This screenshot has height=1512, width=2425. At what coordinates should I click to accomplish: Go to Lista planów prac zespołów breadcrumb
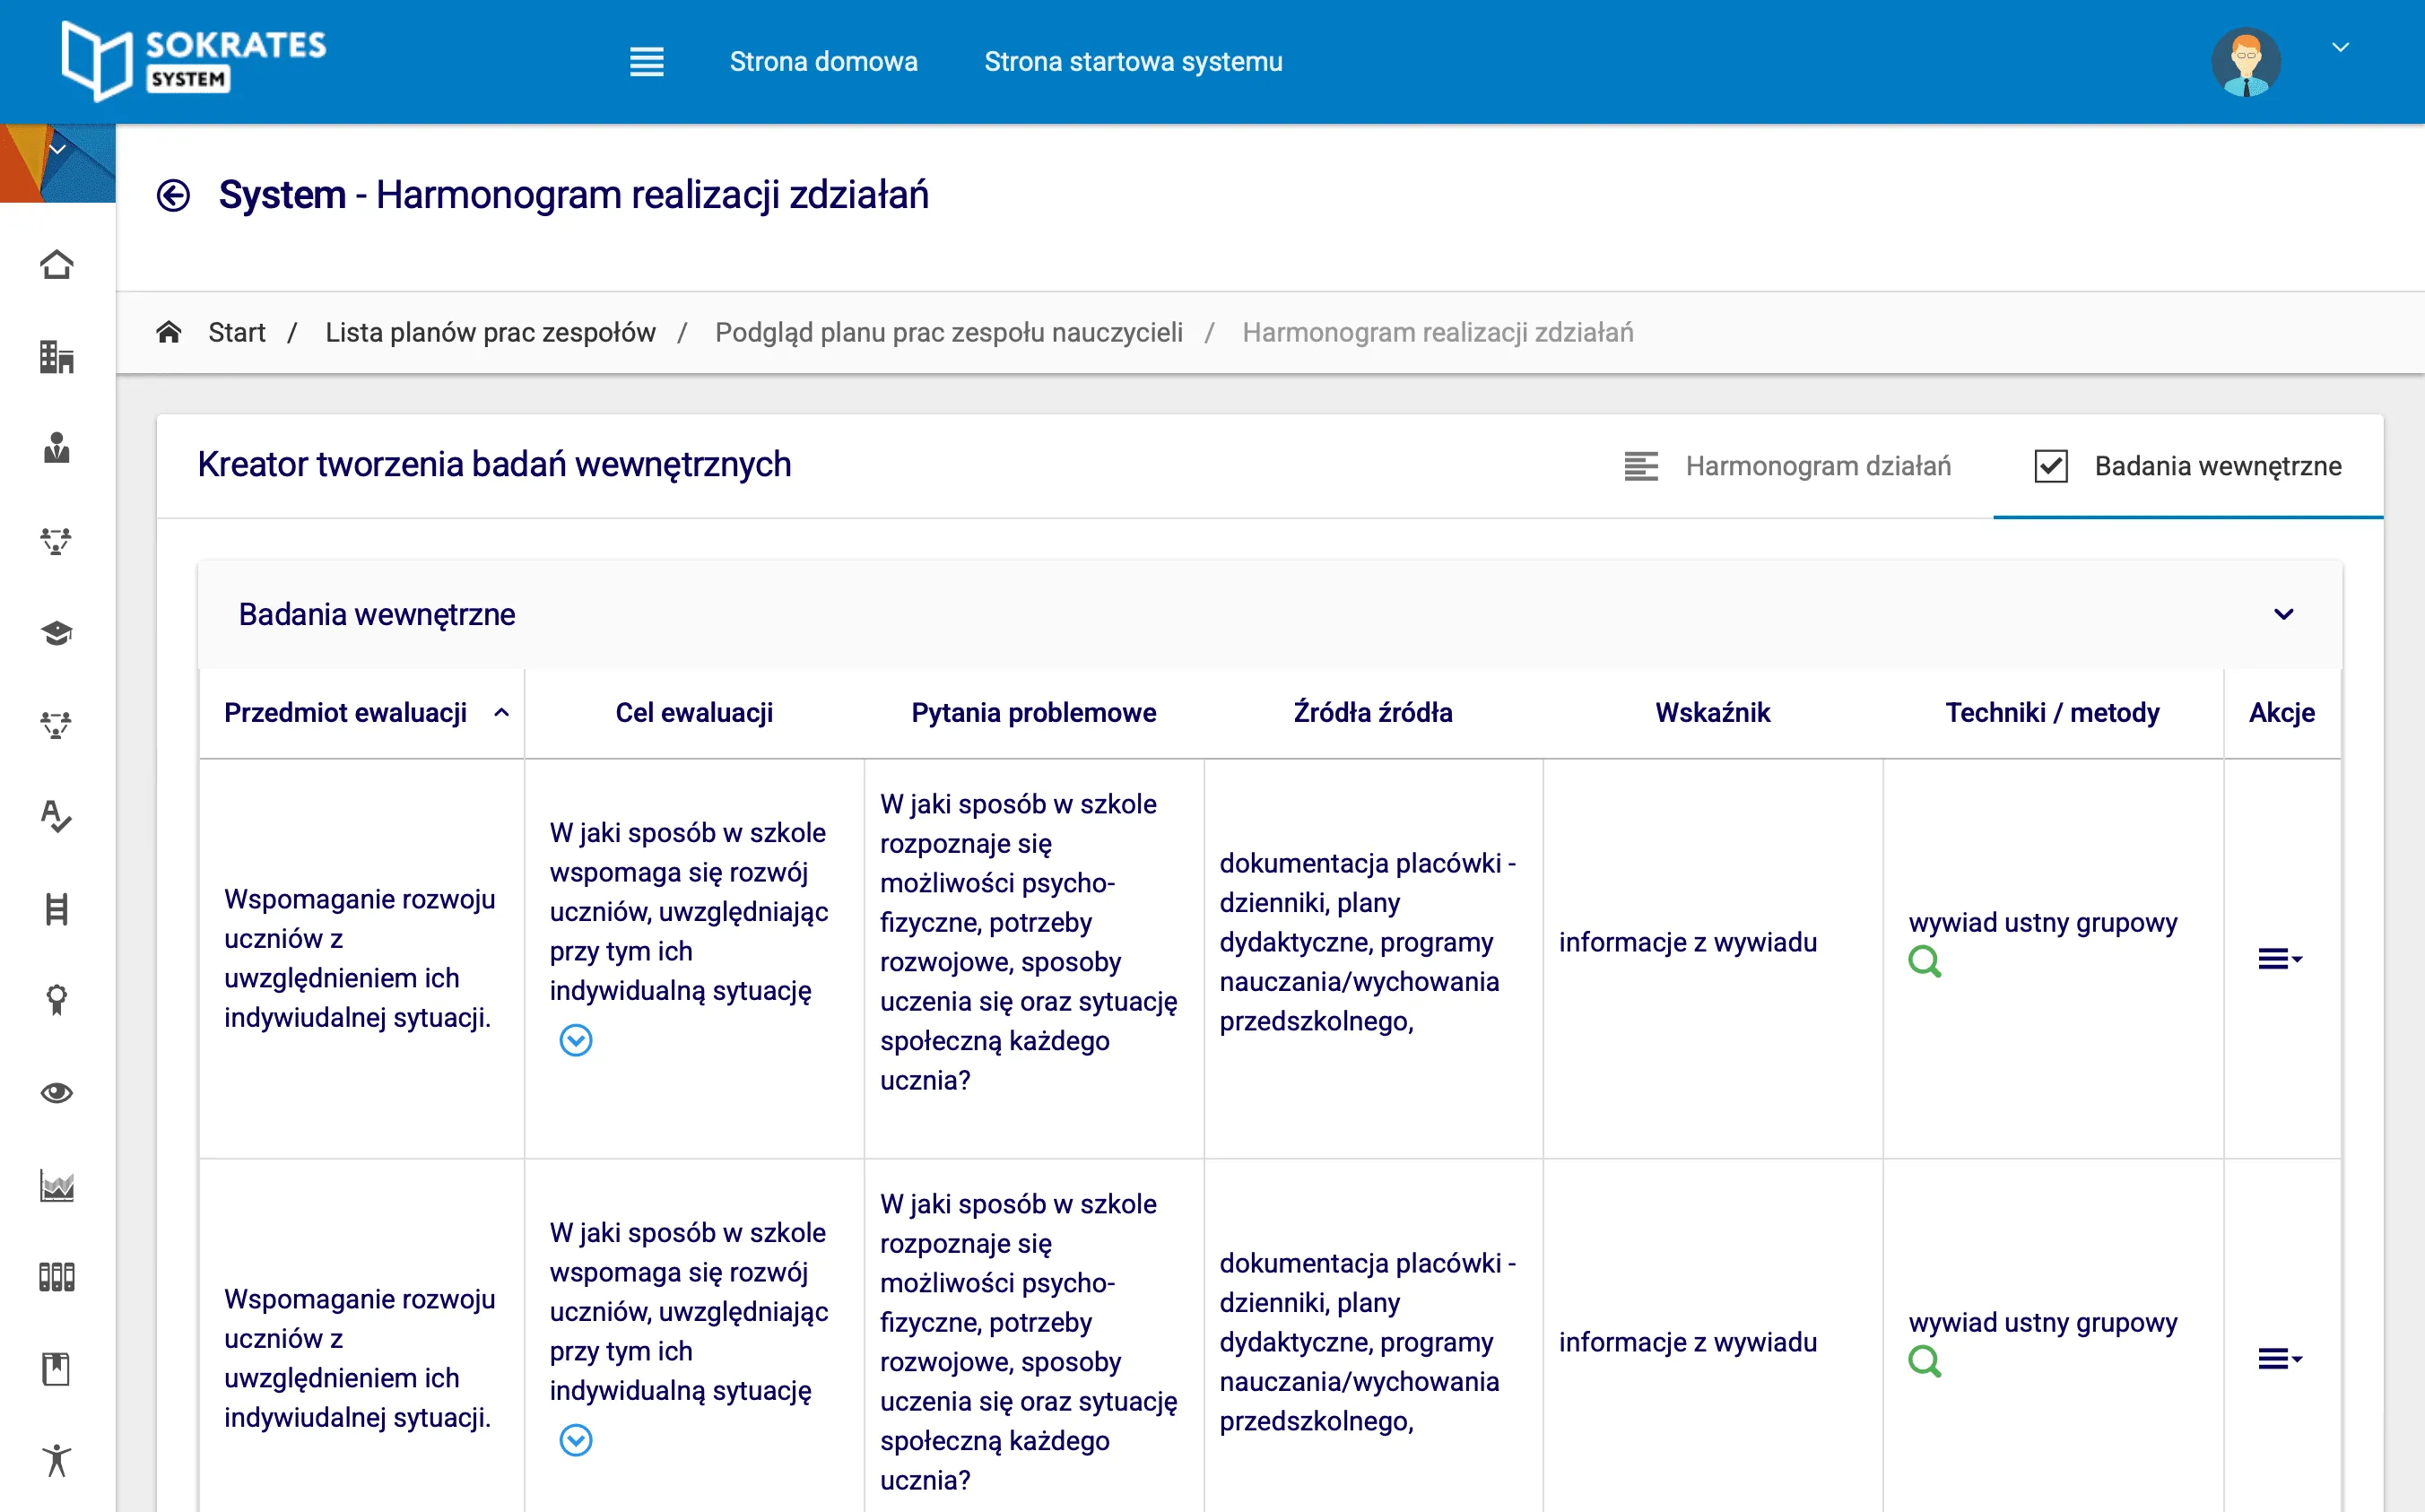(x=490, y=332)
